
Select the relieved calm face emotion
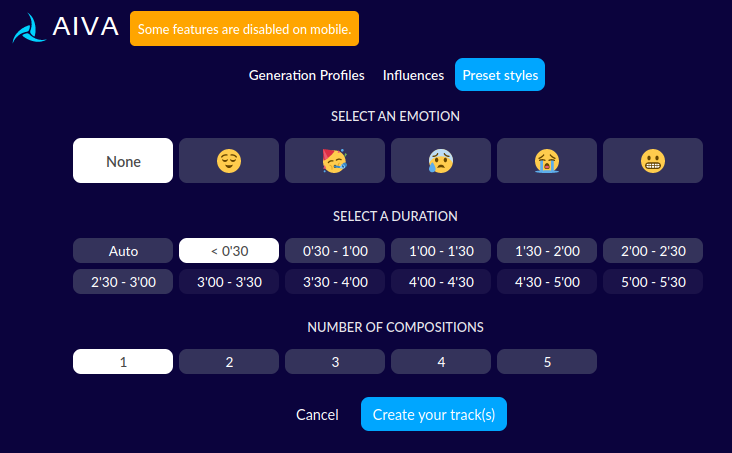[x=229, y=161]
